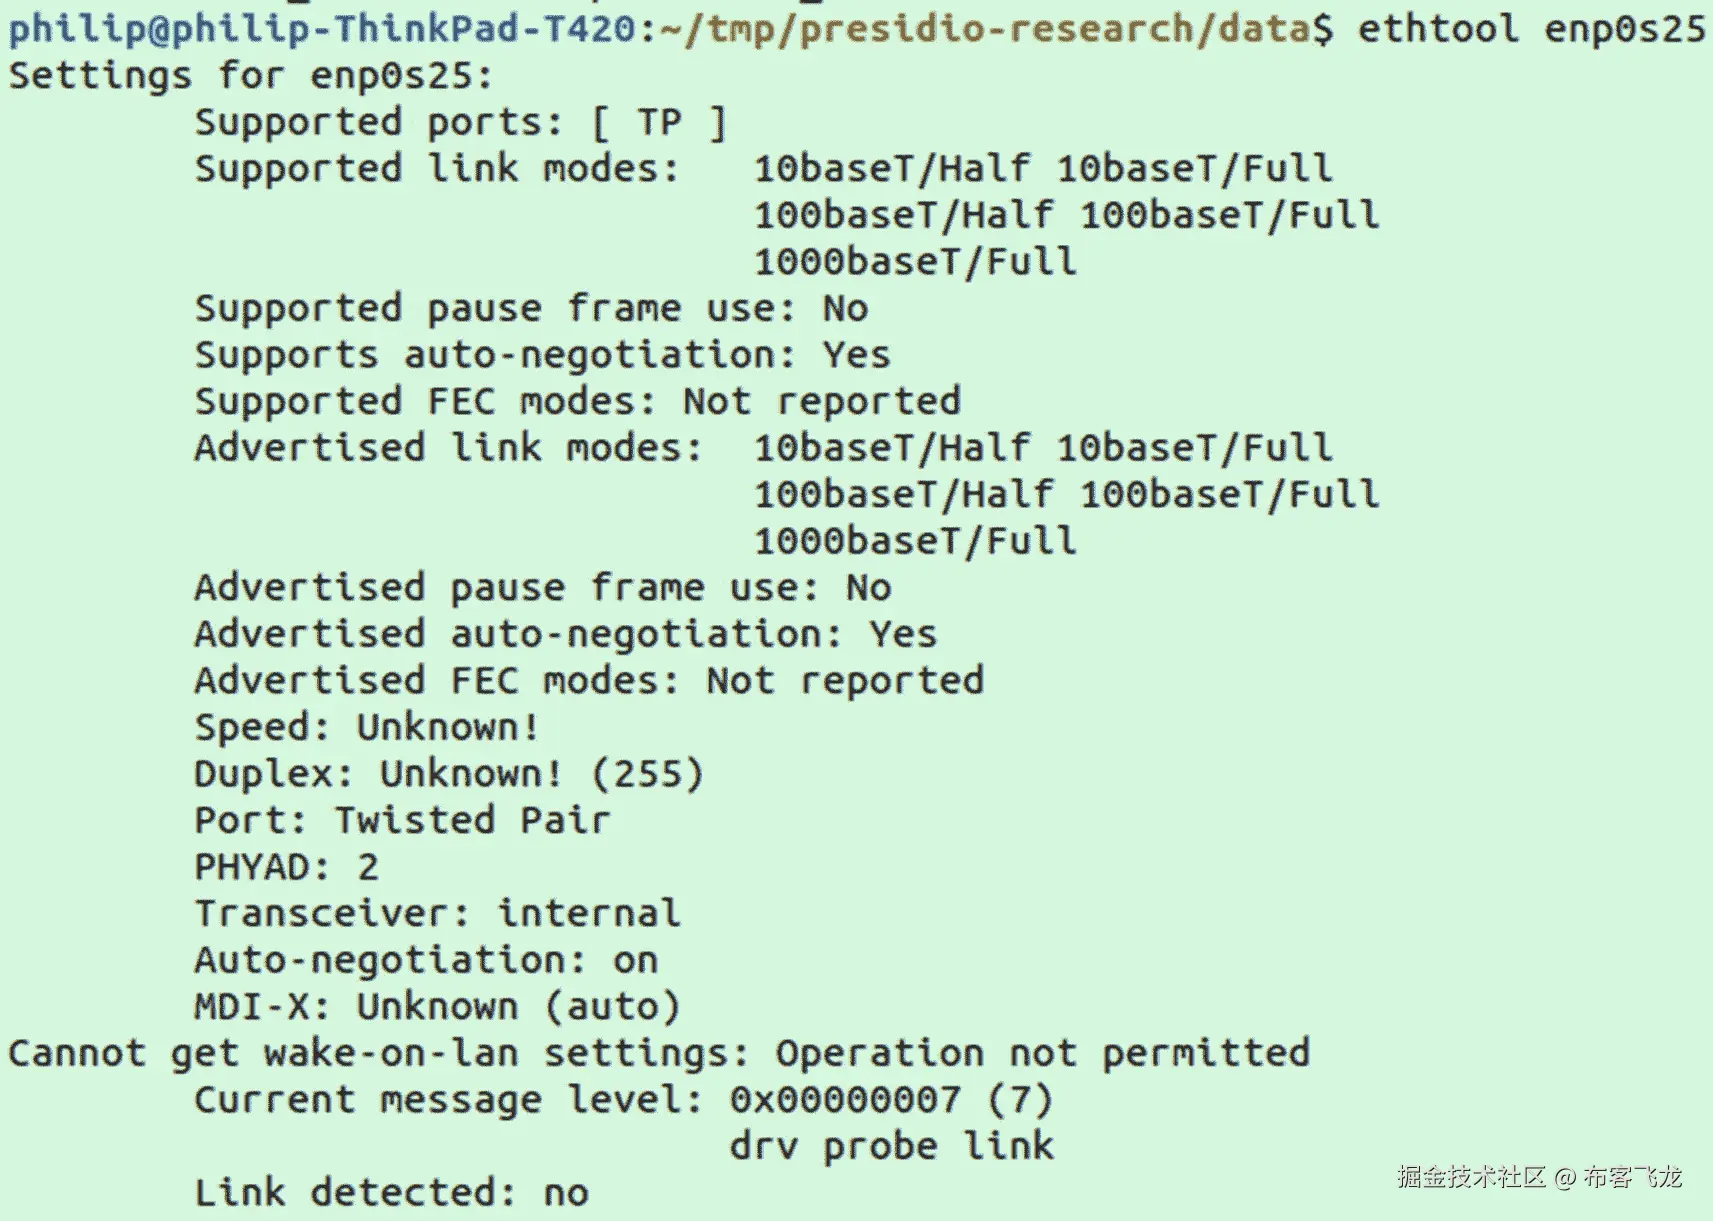The image size is (1713, 1221).
Task: Click 'Link detected: no' line
Action: pyautogui.click(x=391, y=1193)
